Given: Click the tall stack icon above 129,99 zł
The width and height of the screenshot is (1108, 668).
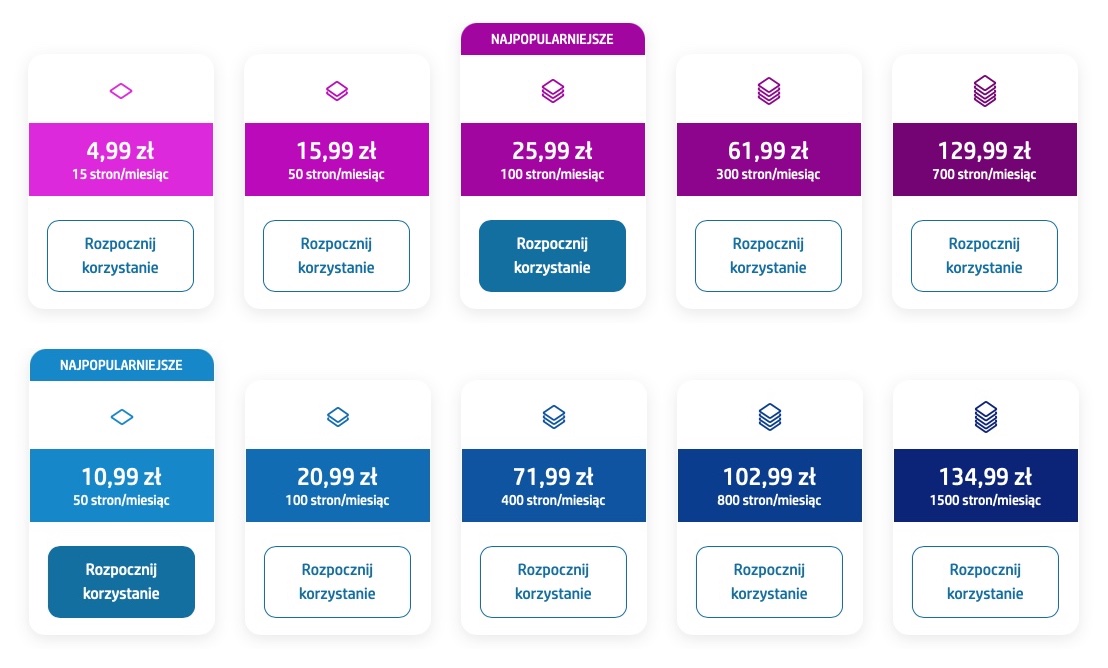Looking at the screenshot, I should pos(985,91).
